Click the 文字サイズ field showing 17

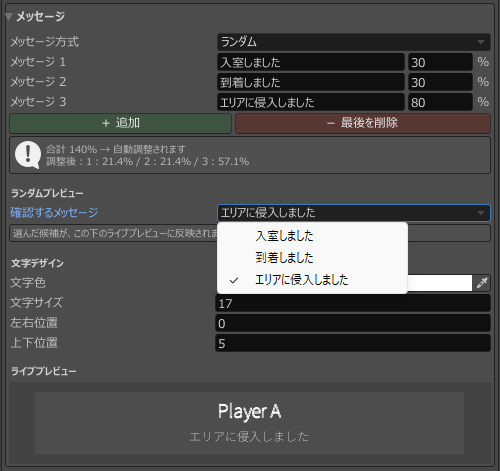(353, 303)
